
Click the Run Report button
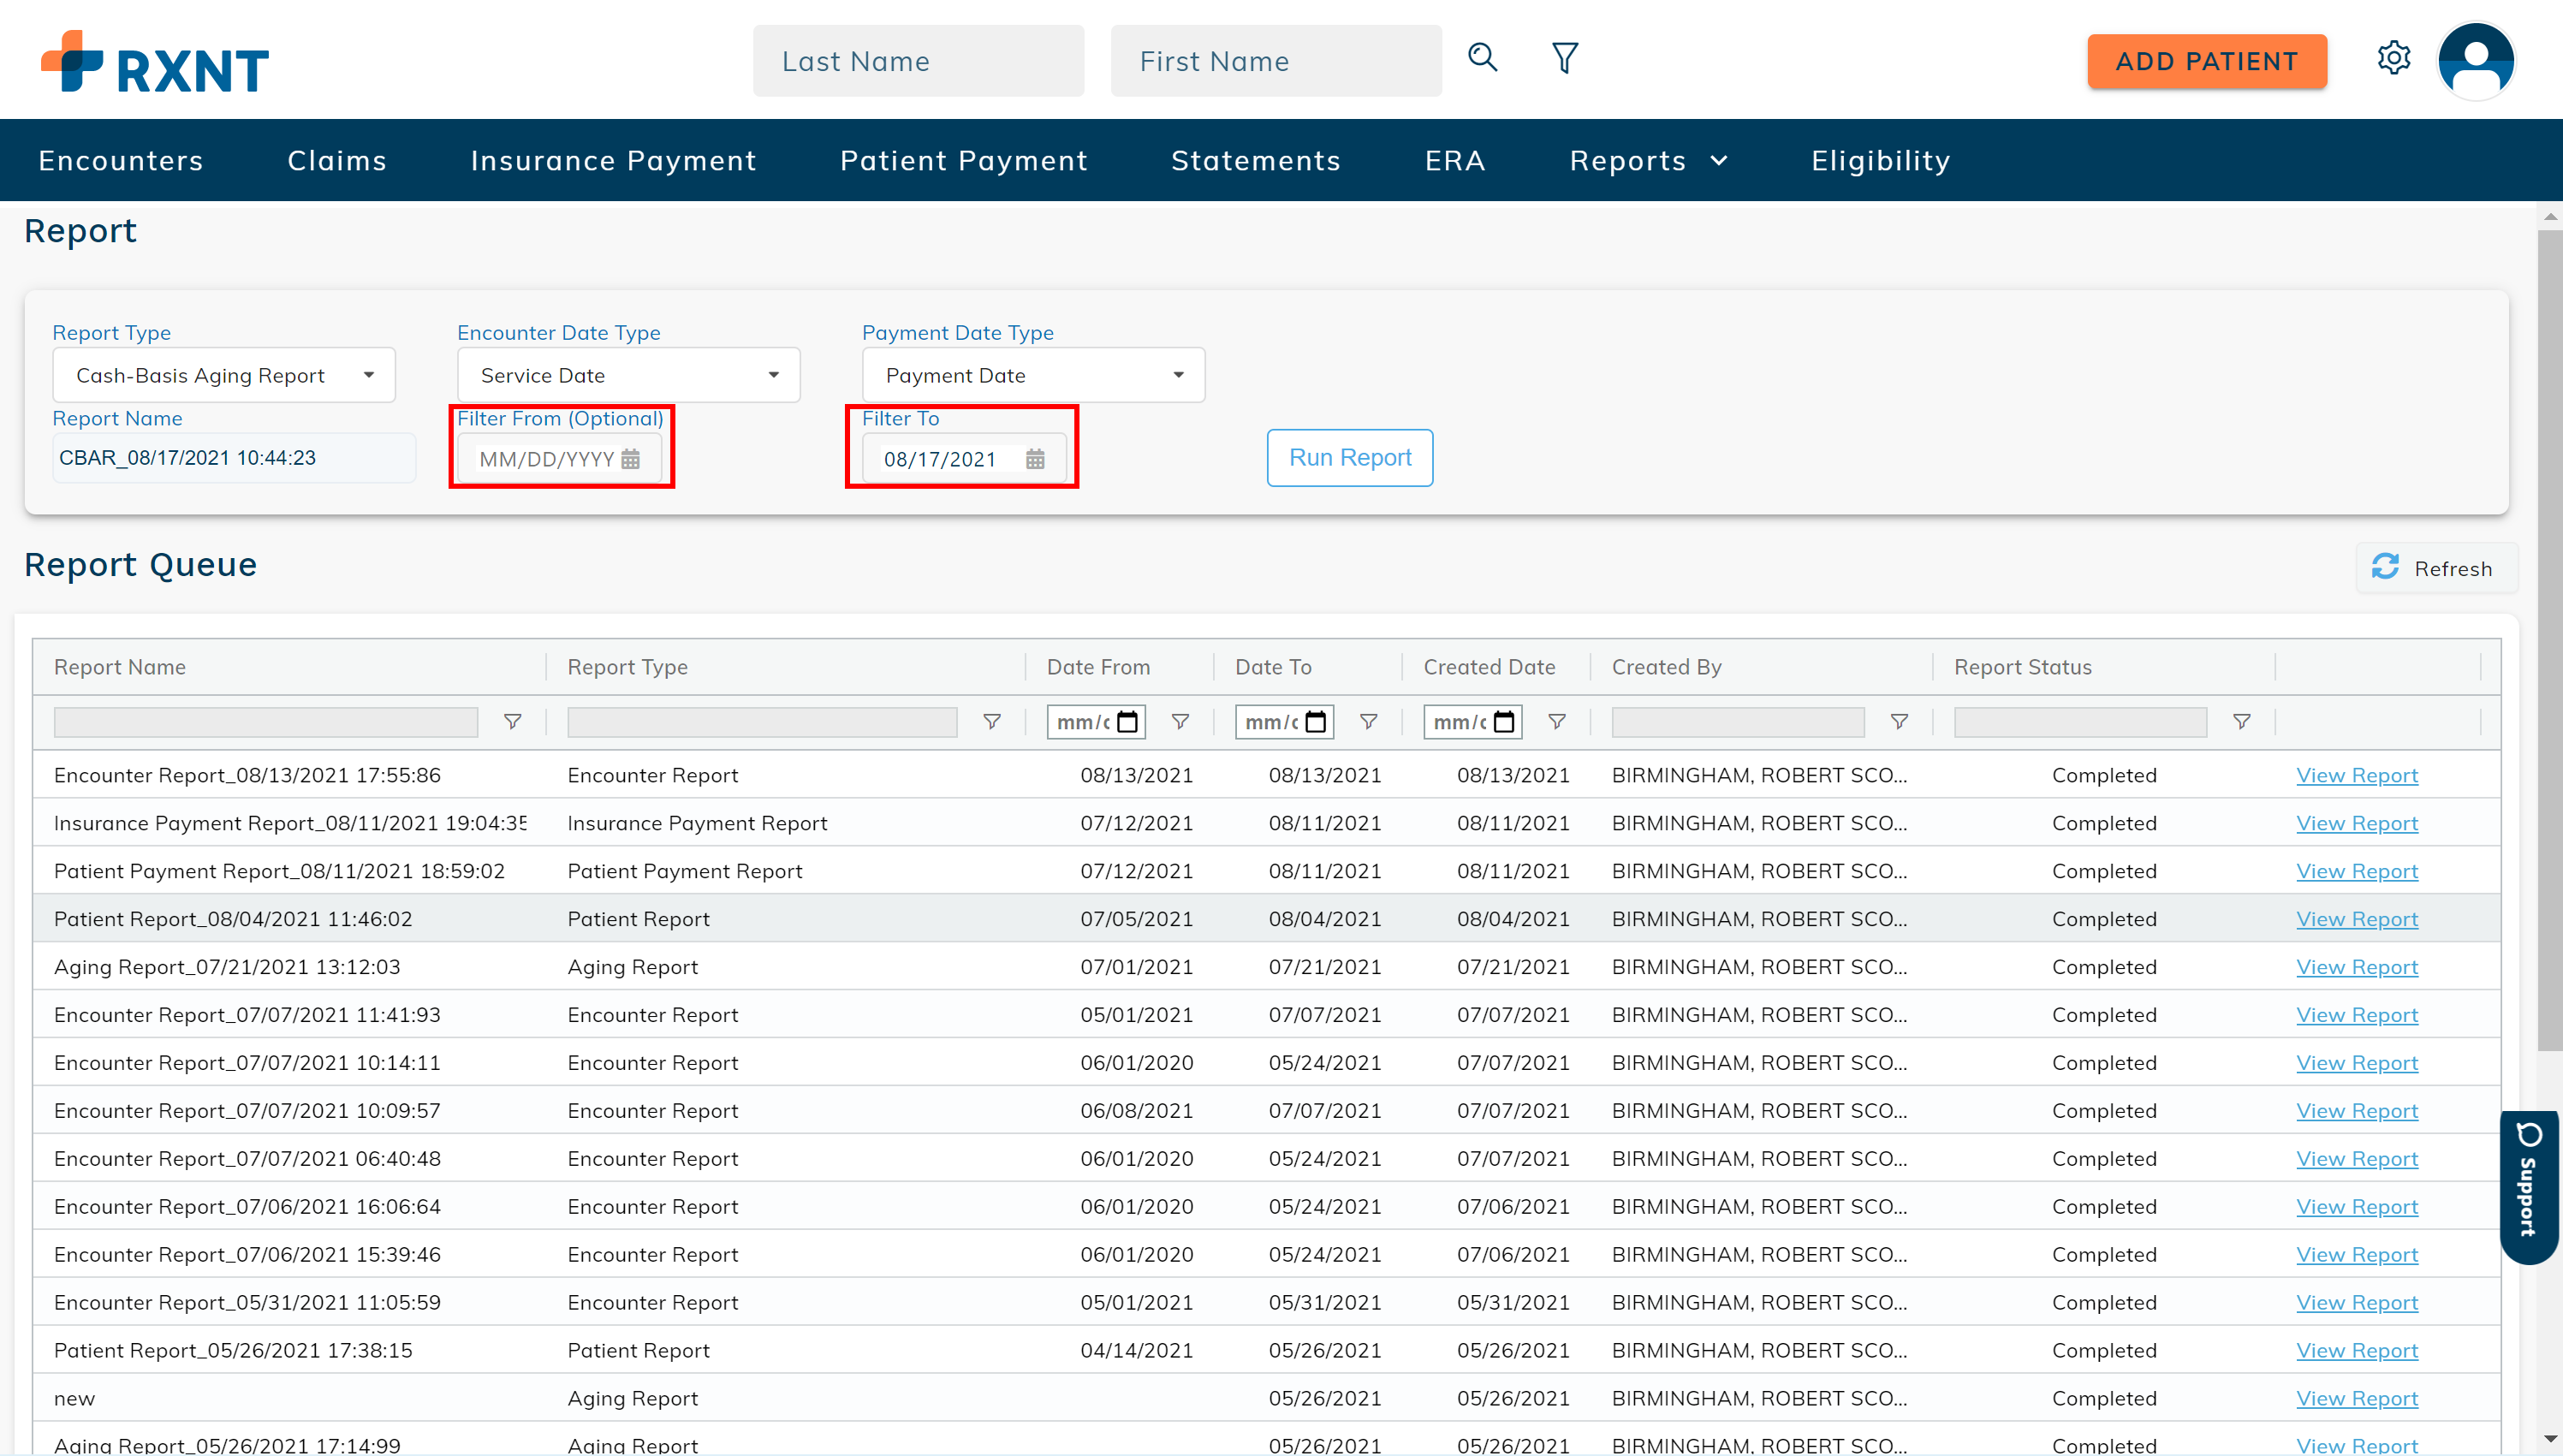[1349, 457]
